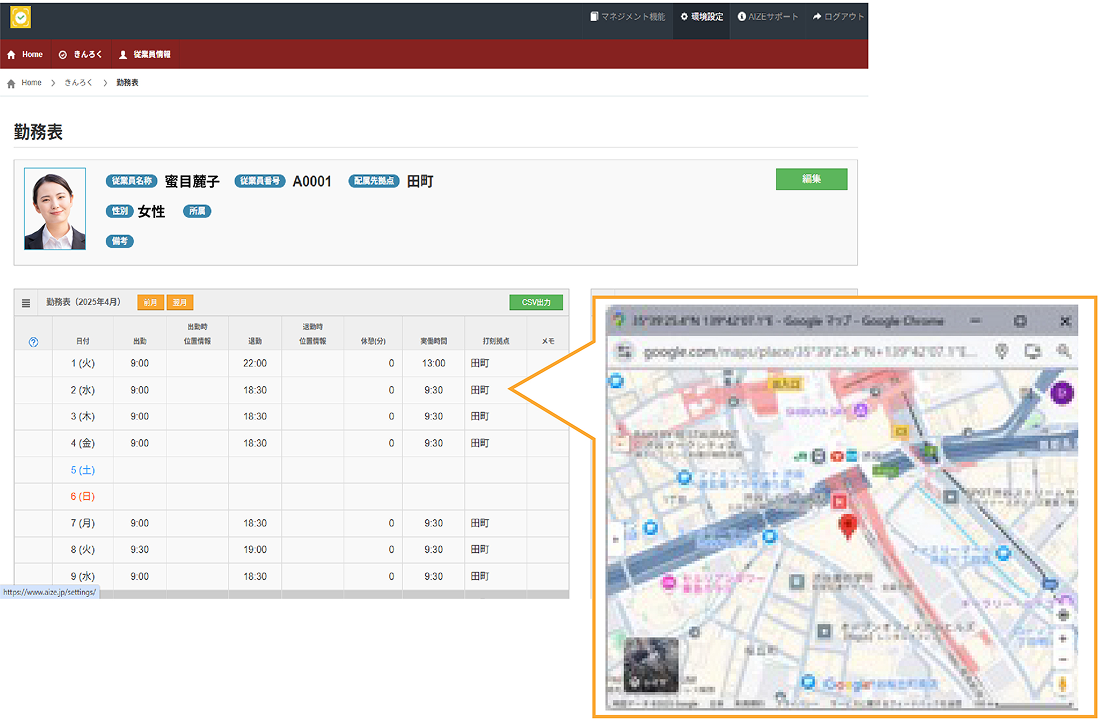Select the きんろく tab in red navbar
Viewport: 1104px width, 723px height.
click(81, 54)
